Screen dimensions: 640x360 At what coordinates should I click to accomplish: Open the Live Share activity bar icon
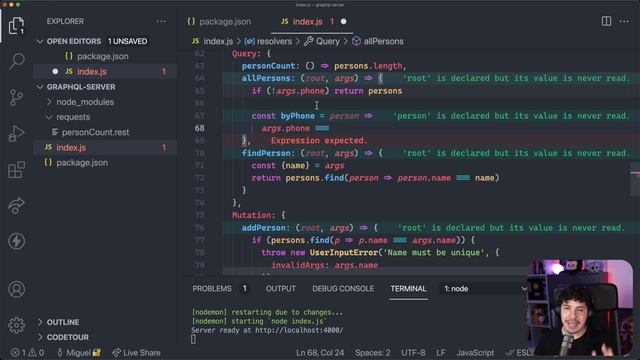pyautogui.click(x=16, y=205)
